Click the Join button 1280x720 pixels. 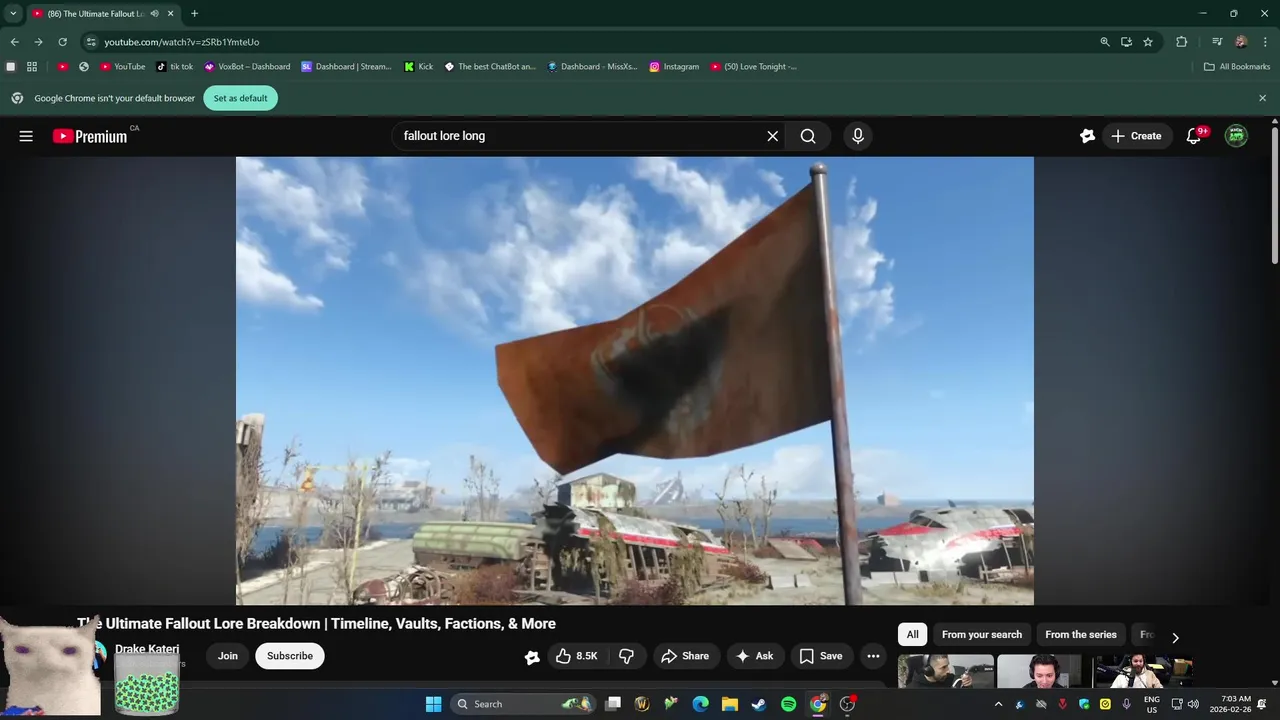[x=228, y=656]
